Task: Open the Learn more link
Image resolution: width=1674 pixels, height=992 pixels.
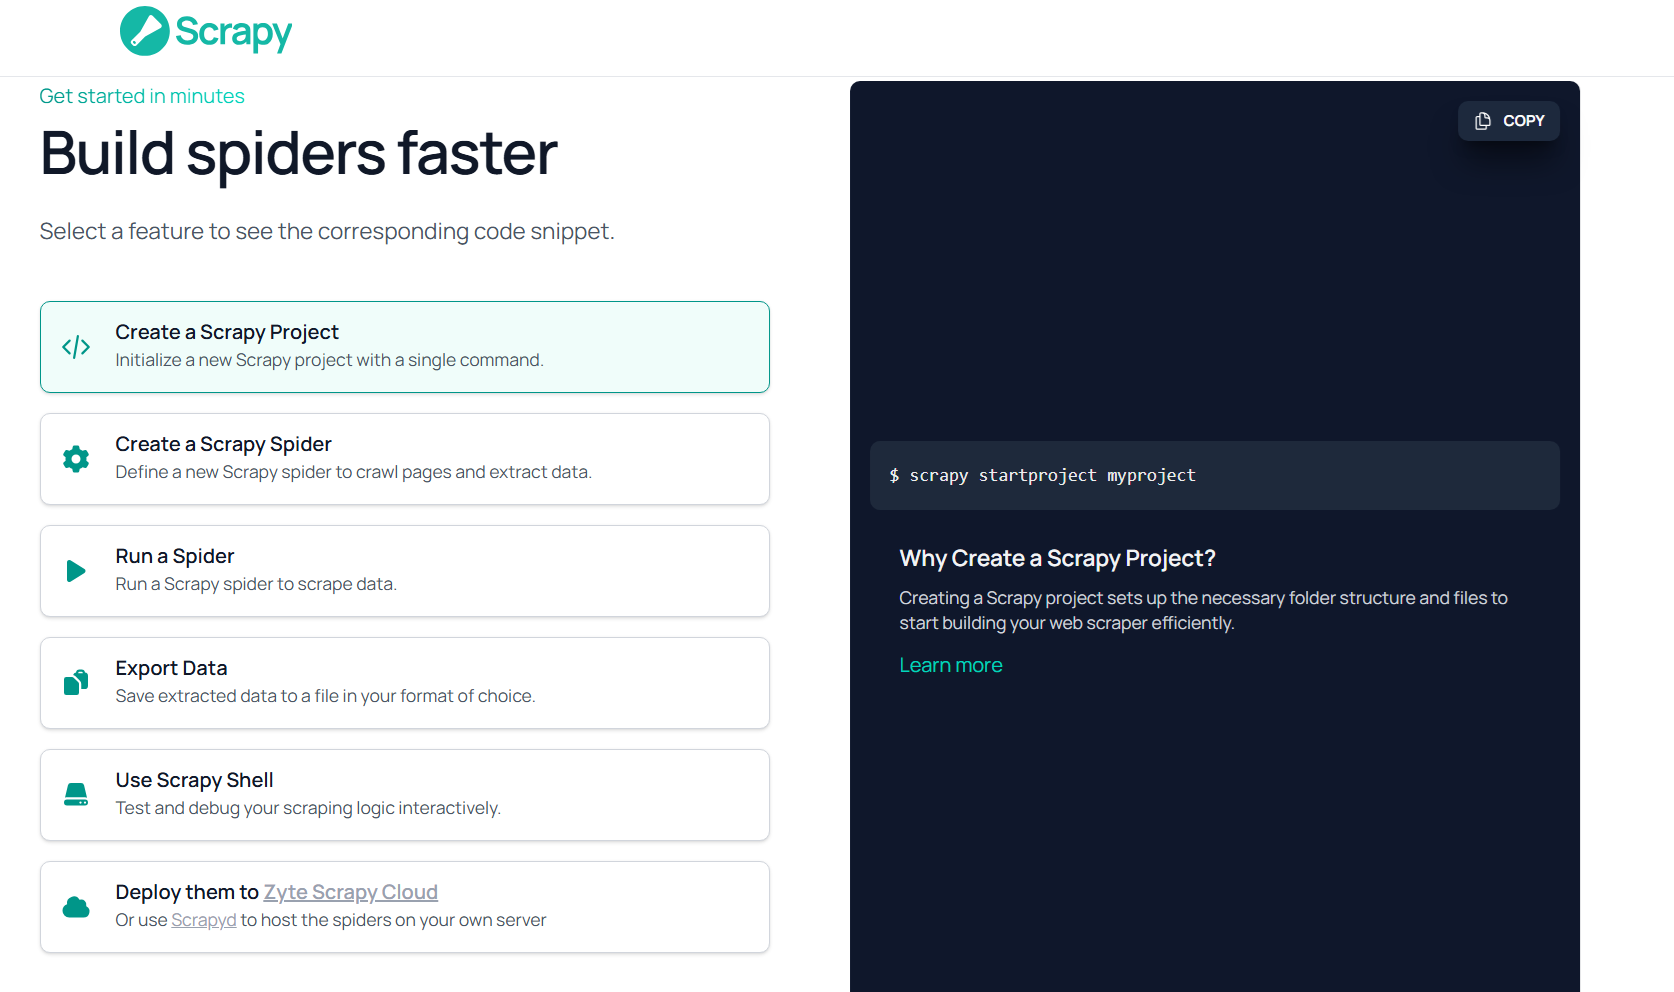Action: 950,665
